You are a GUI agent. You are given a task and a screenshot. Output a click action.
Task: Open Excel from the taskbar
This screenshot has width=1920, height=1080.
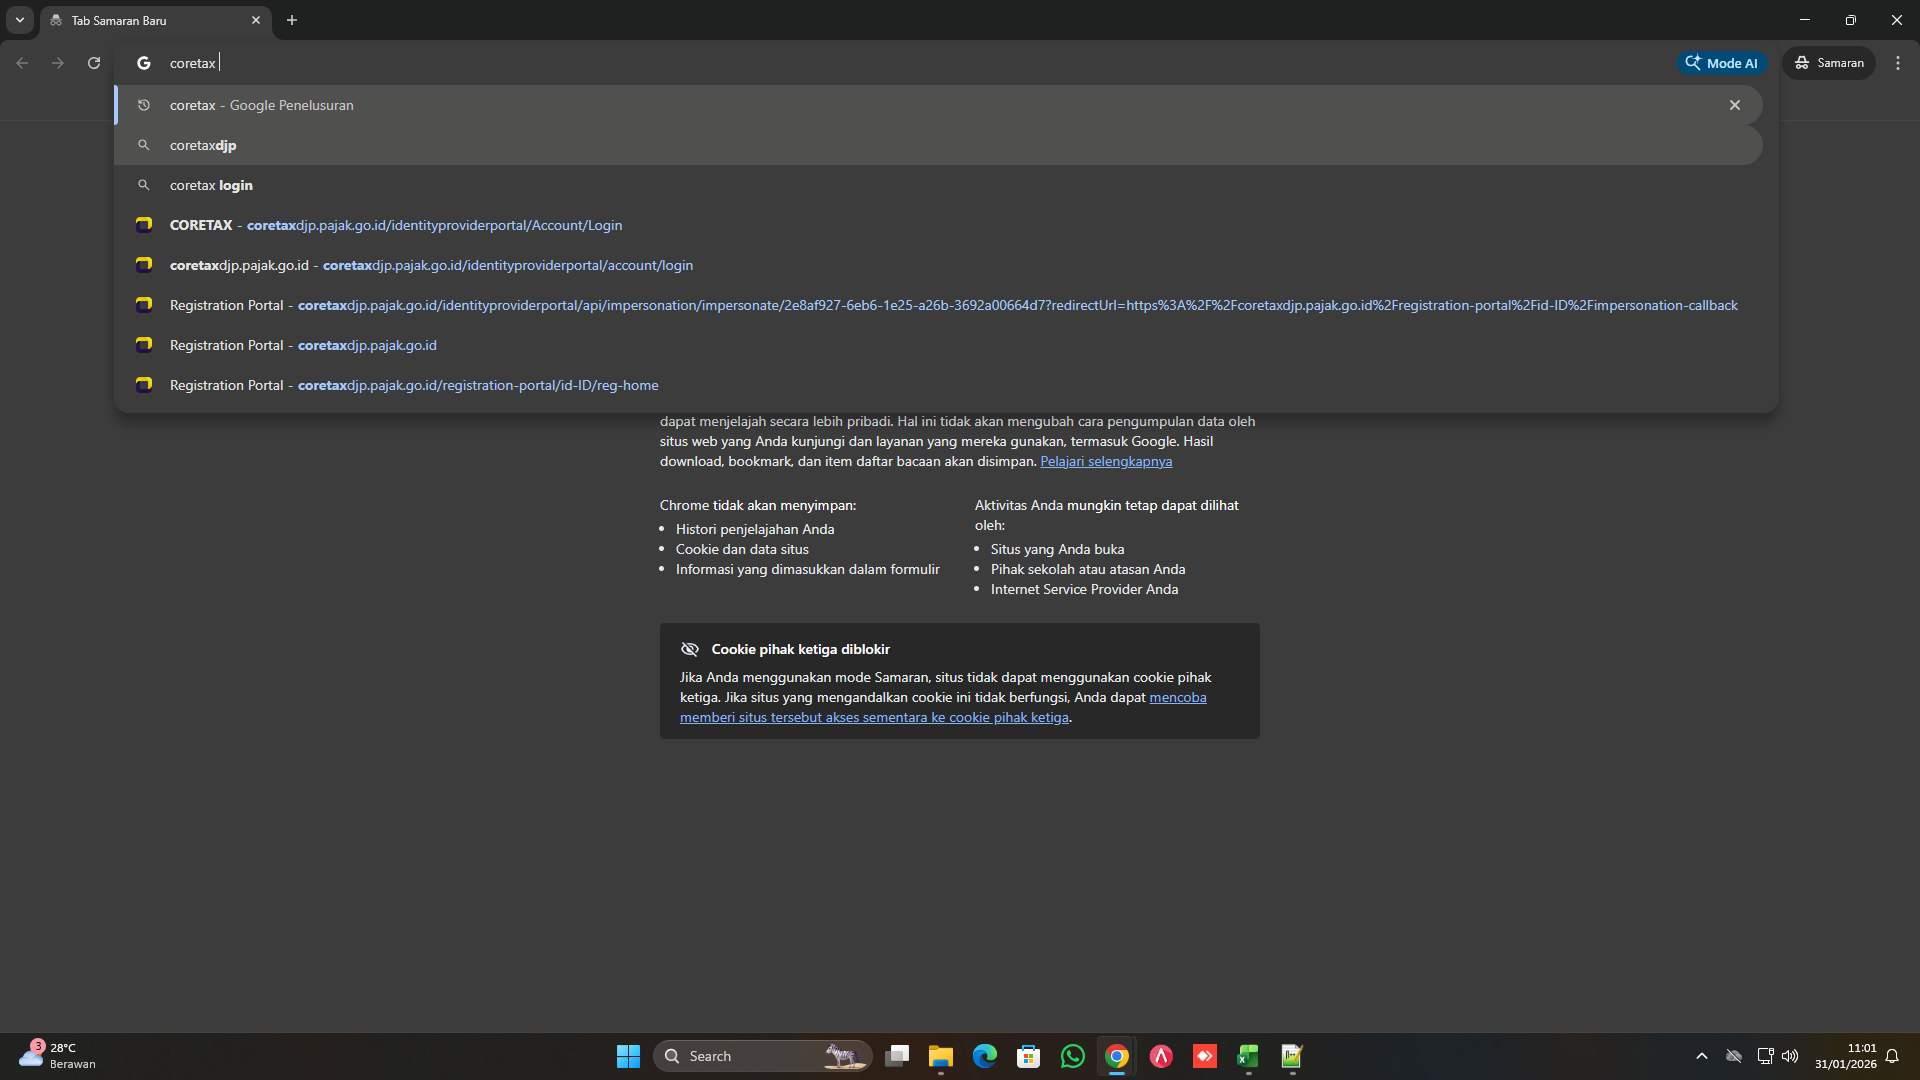click(1248, 1056)
